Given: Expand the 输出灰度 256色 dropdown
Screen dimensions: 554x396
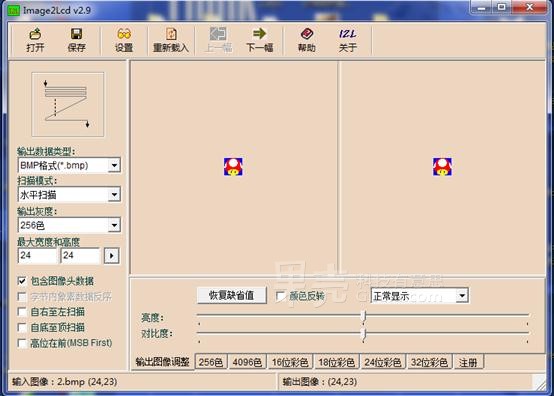Looking at the screenshot, I should (x=114, y=225).
